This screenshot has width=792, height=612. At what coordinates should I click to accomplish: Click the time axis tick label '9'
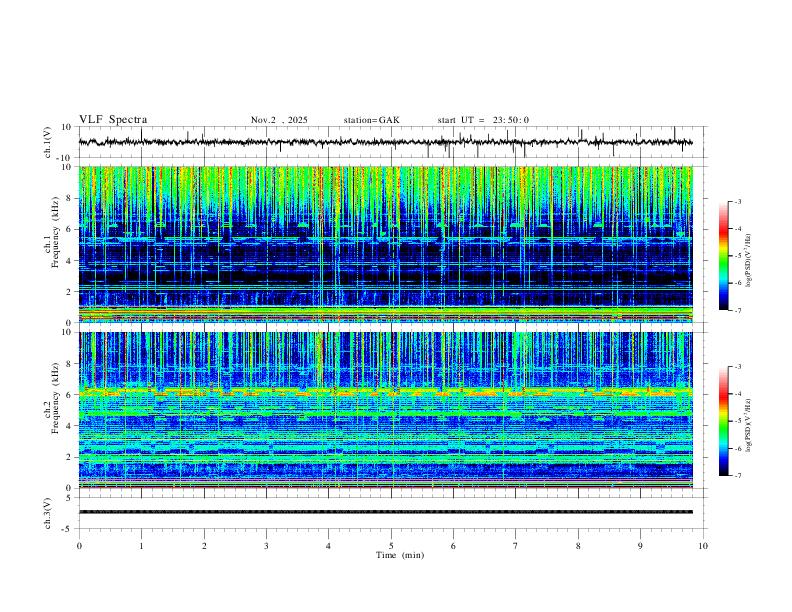tap(640, 546)
